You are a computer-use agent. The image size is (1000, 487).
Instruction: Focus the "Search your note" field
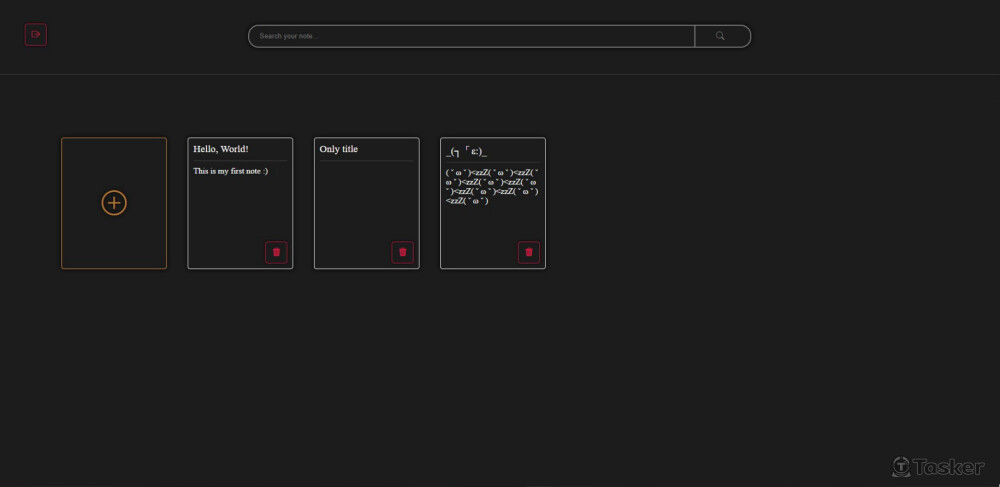(470, 36)
